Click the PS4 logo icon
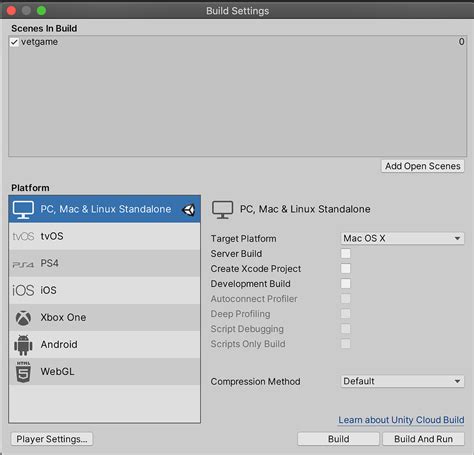This screenshot has width=474, height=455. click(x=23, y=264)
